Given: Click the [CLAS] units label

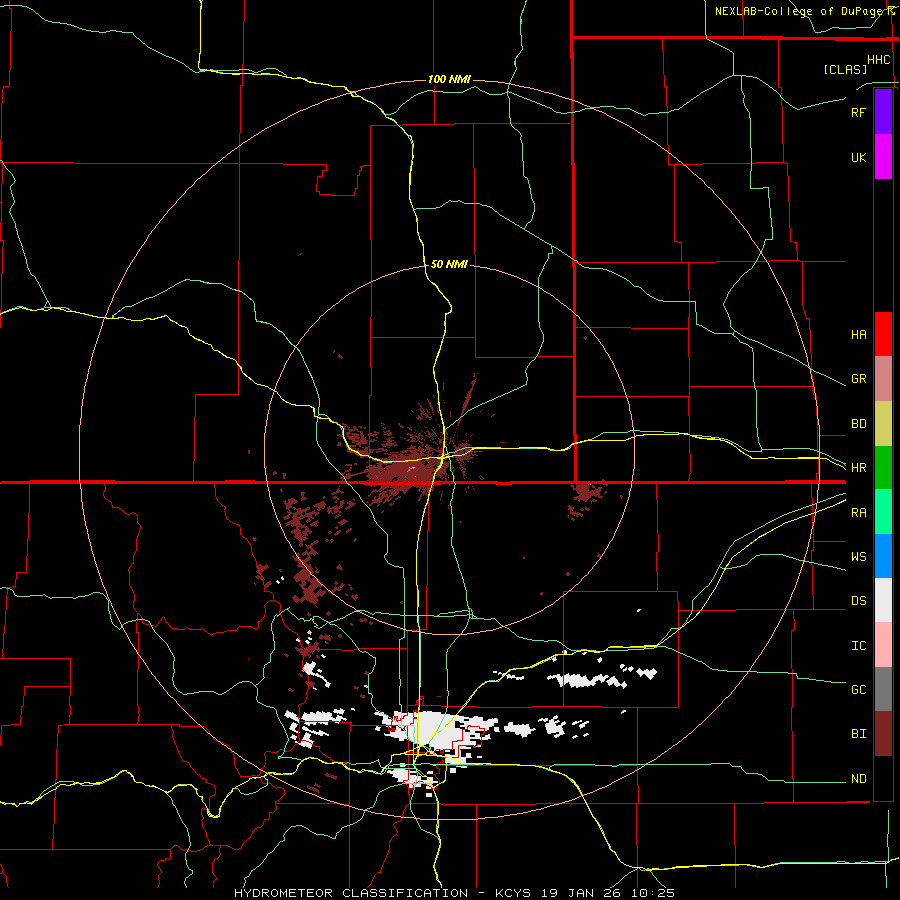Looking at the screenshot, I should pyautogui.click(x=845, y=69).
